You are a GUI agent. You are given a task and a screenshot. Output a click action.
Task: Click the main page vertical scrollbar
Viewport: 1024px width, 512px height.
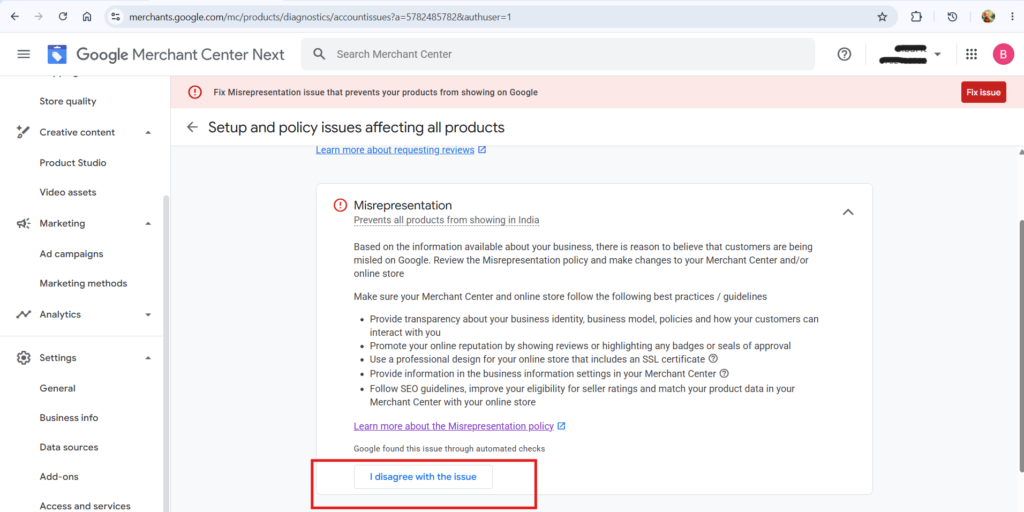1021,346
